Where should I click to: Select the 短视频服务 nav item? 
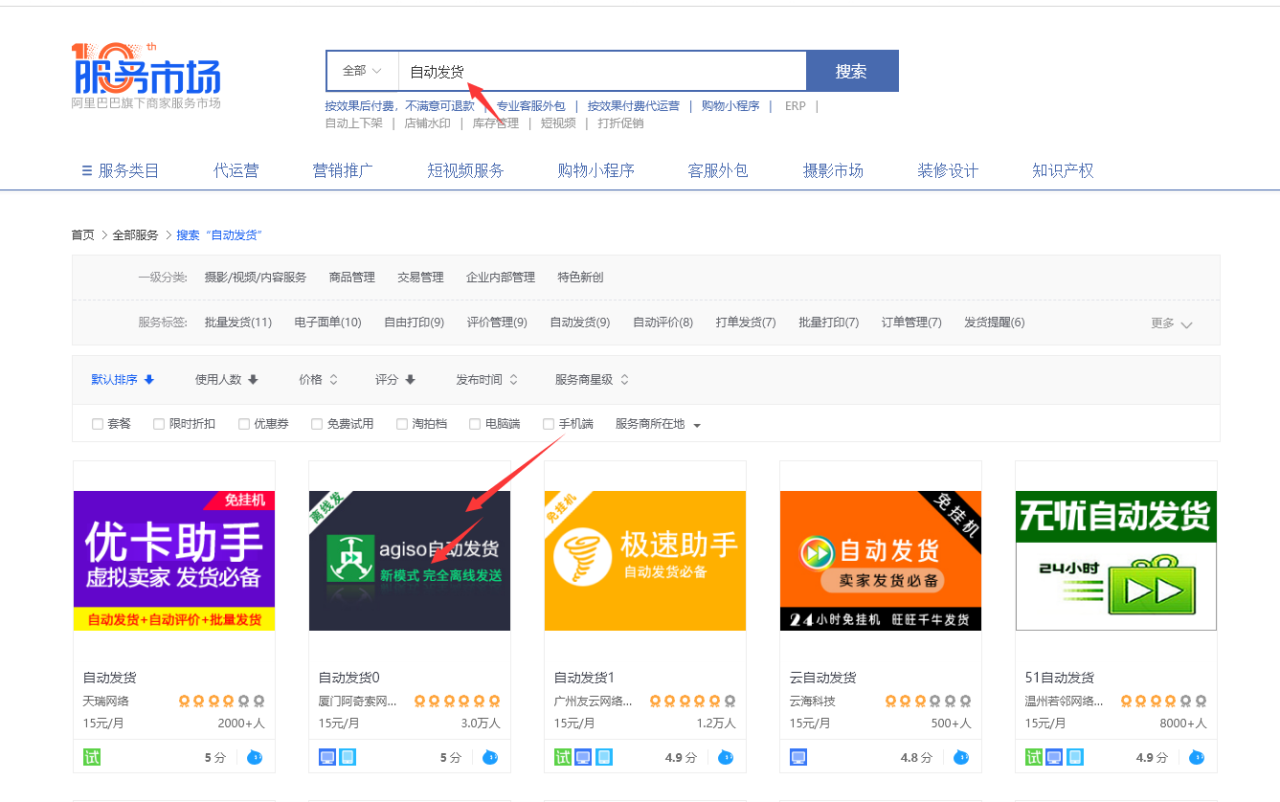[466, 171]
